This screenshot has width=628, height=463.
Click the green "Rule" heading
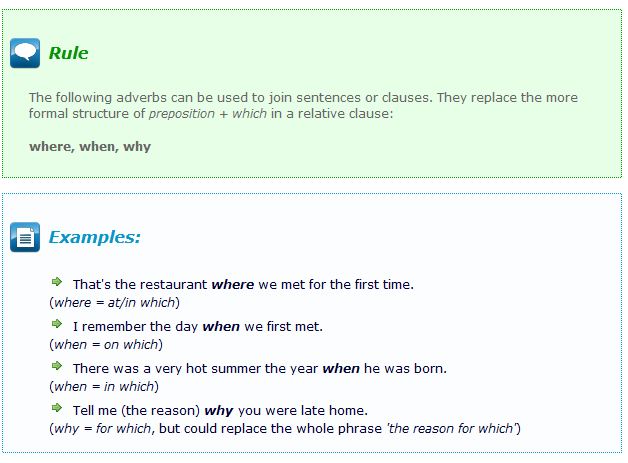(x=68, y=53)
